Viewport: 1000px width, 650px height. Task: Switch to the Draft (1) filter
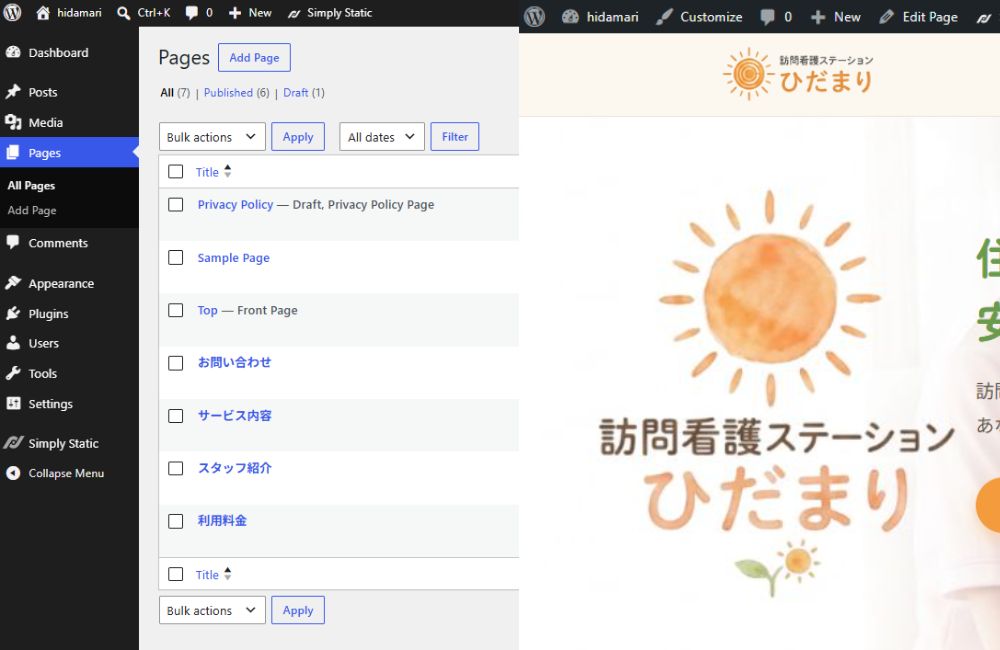click(304, 92)
